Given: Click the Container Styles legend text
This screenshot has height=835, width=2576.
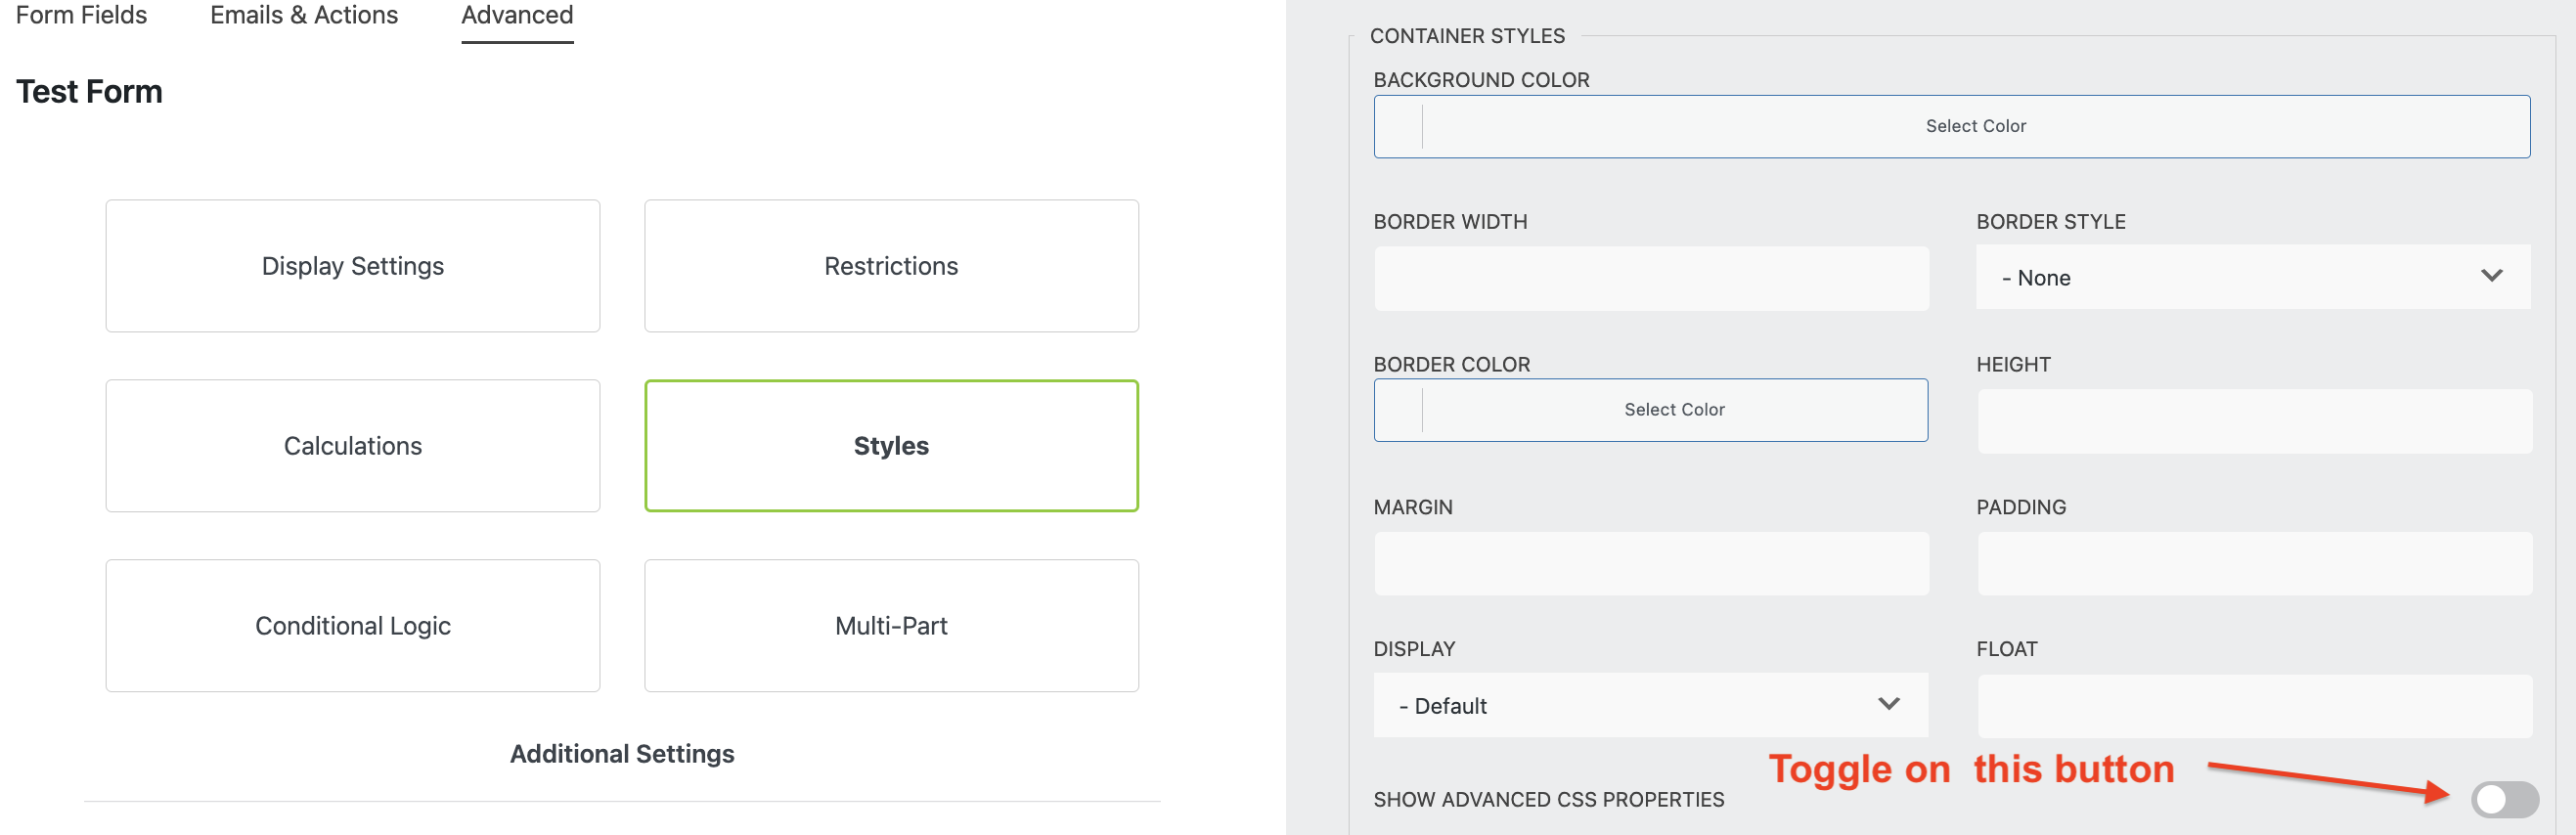Looking at the screenshot, I should [x=1467, y=36].
